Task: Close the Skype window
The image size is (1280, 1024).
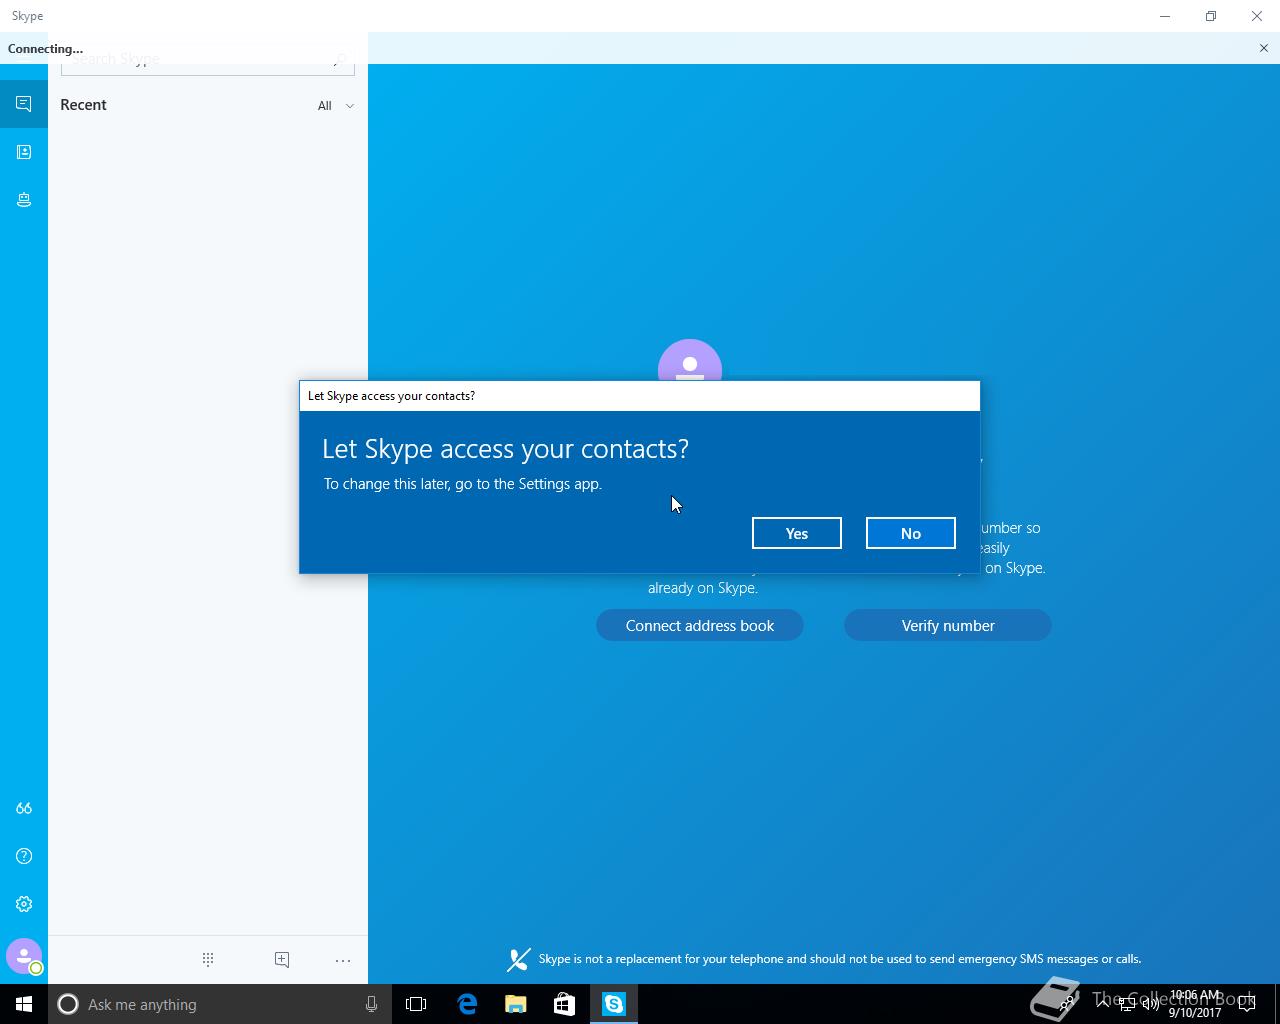Action: (x=1257, y=16)
